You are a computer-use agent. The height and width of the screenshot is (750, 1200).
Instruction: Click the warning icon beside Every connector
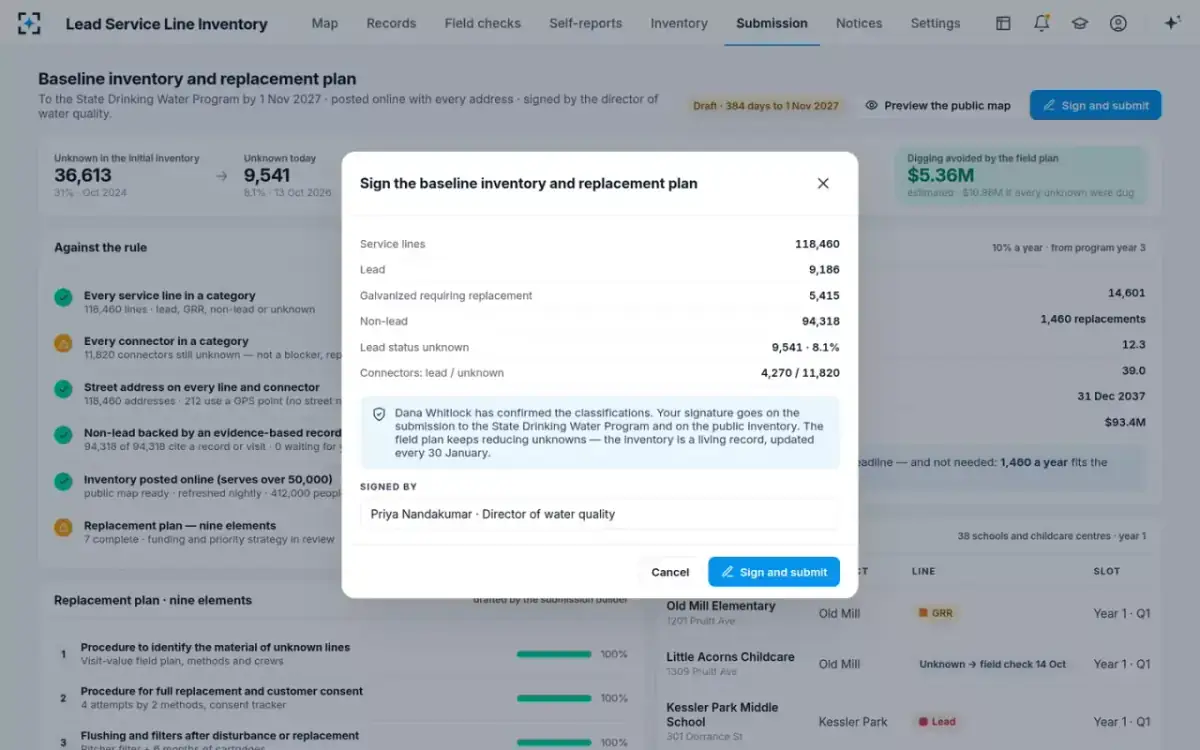pos(63,343)
